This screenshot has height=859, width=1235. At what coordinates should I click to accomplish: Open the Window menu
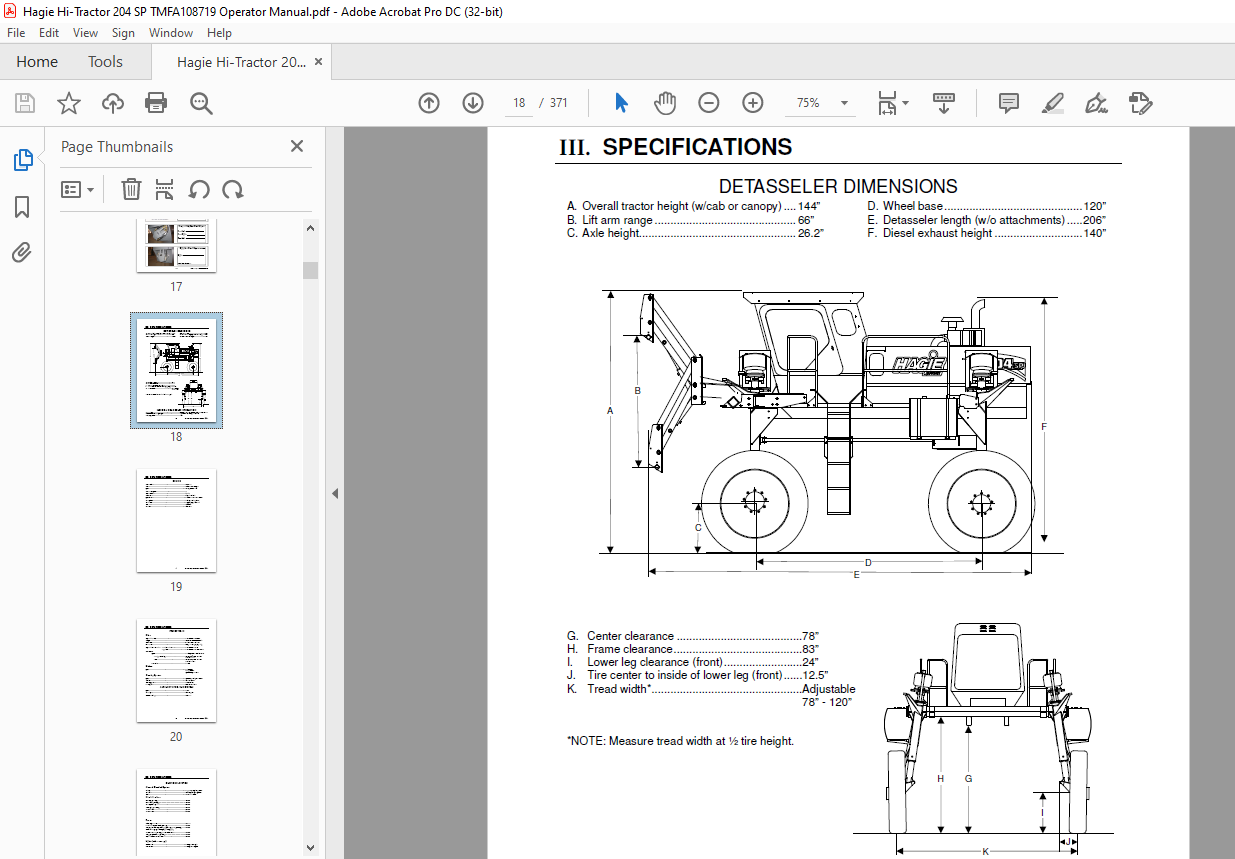tap(171, 33)
